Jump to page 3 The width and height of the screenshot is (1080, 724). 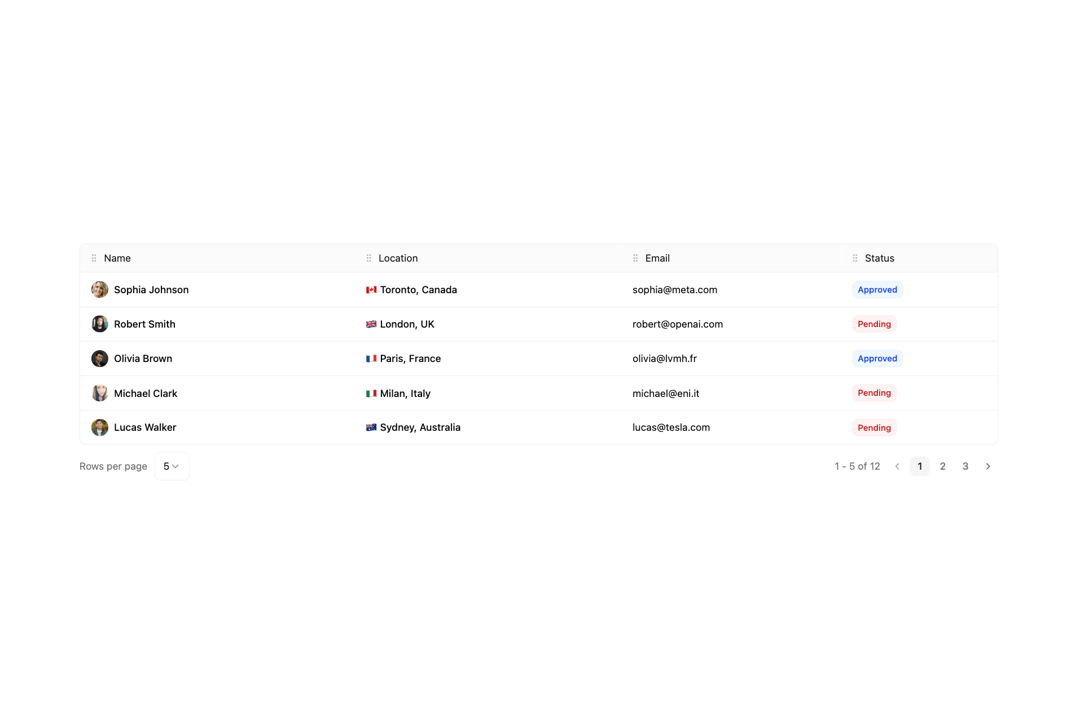click(965, 466)
